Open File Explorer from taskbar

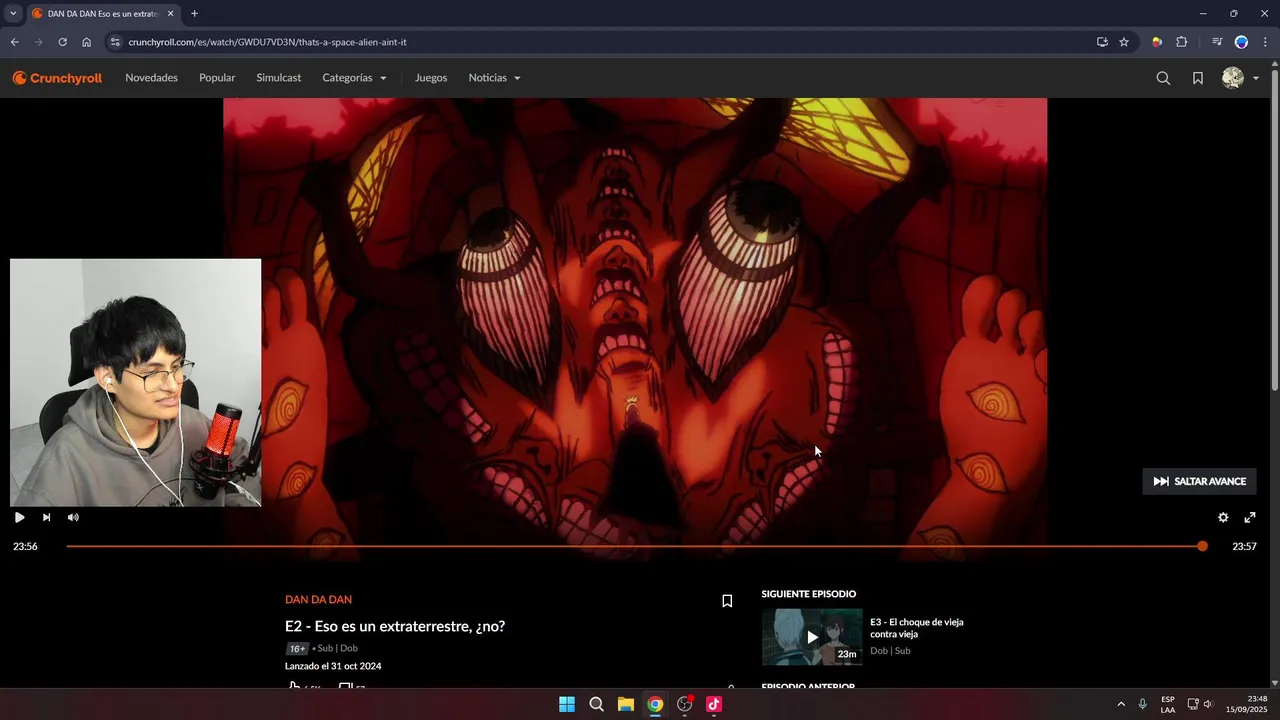(x=625, y=704)
